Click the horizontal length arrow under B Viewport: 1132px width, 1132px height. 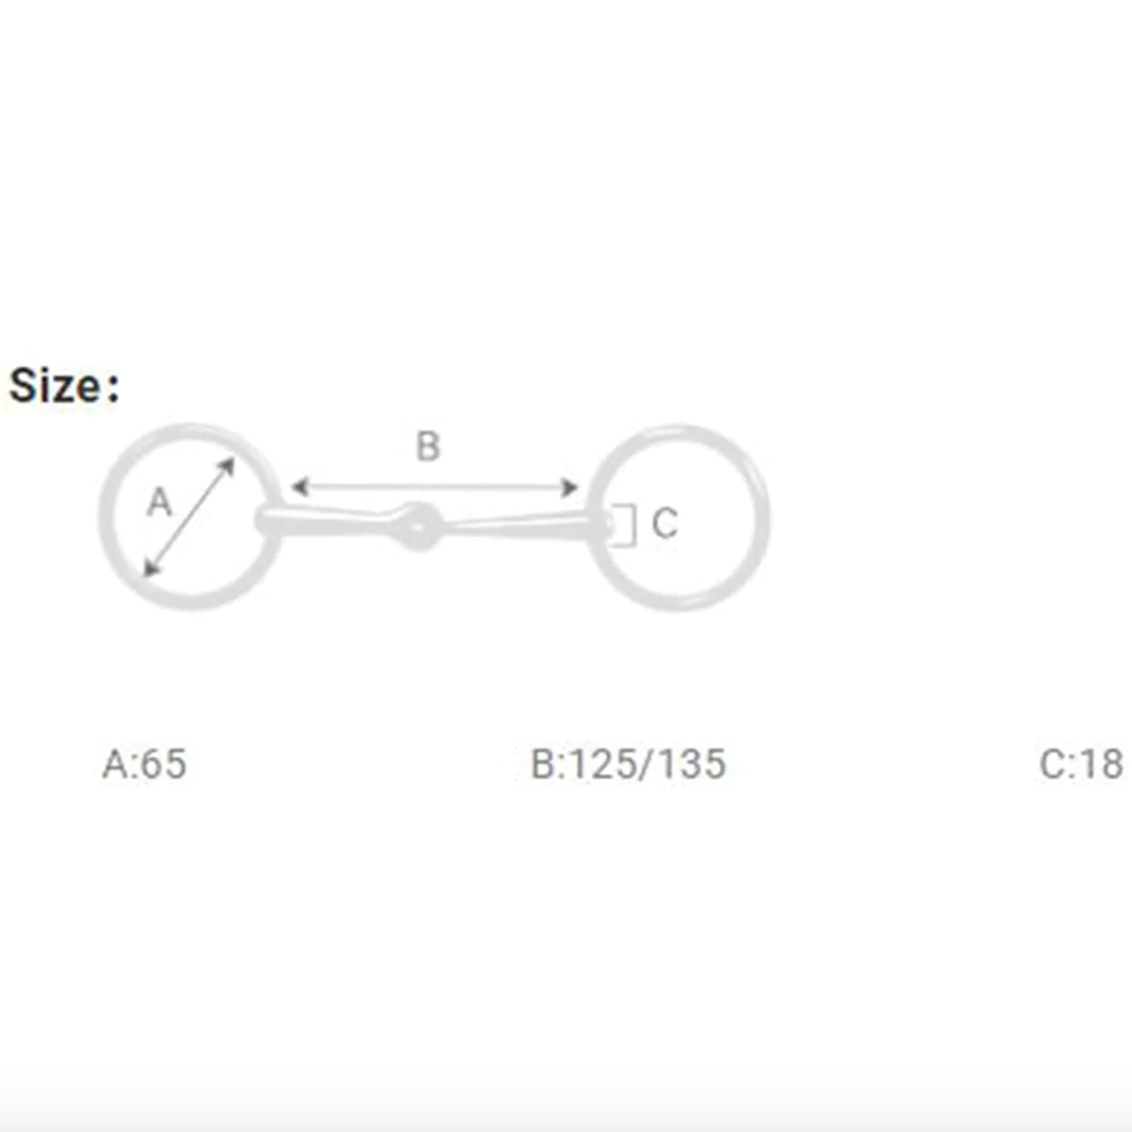pos(435,488)
